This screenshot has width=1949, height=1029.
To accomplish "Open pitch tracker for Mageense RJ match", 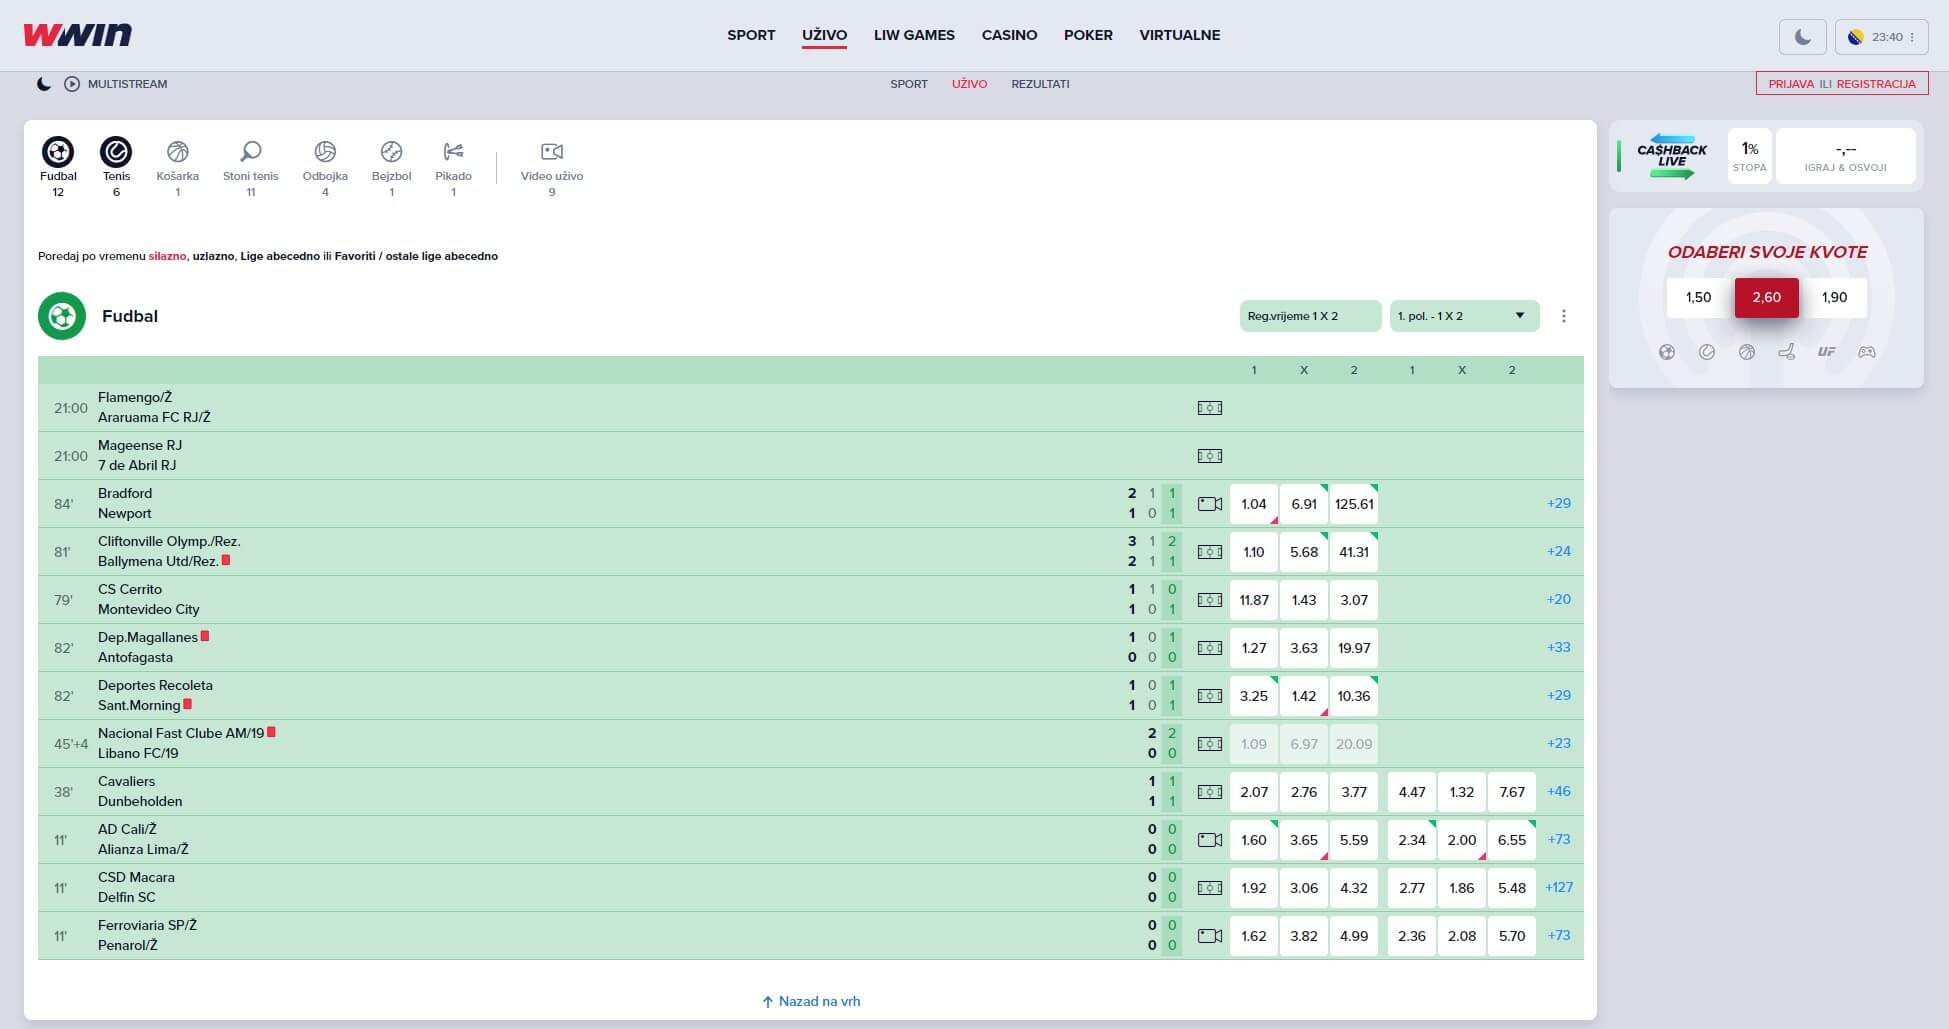I will tap(1210, 456).
